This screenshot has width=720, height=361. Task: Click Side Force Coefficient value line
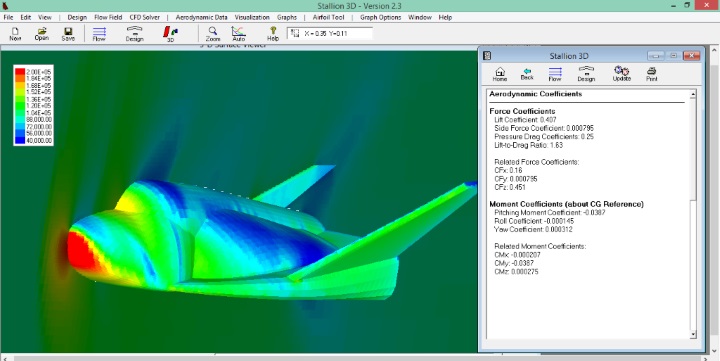pyautogui.click(x=544, y=128)
